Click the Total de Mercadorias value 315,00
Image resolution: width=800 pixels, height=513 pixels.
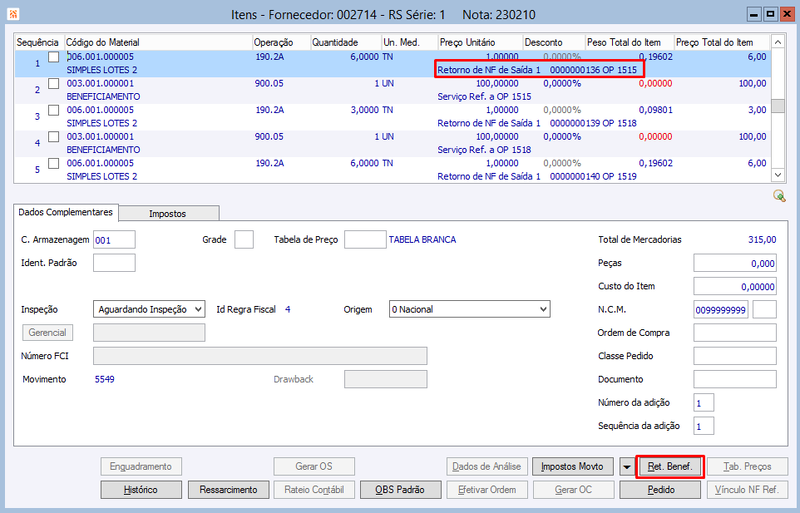coord(762,239)
